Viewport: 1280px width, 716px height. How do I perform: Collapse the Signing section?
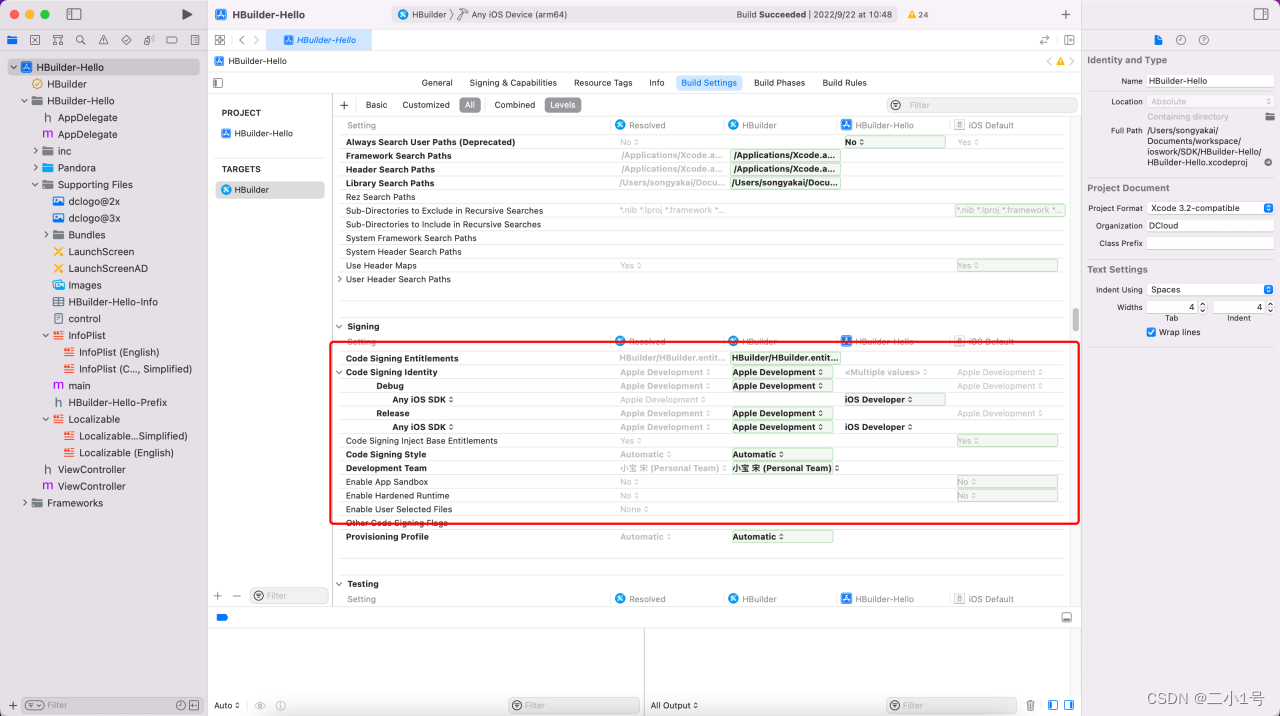click(340, 327)
